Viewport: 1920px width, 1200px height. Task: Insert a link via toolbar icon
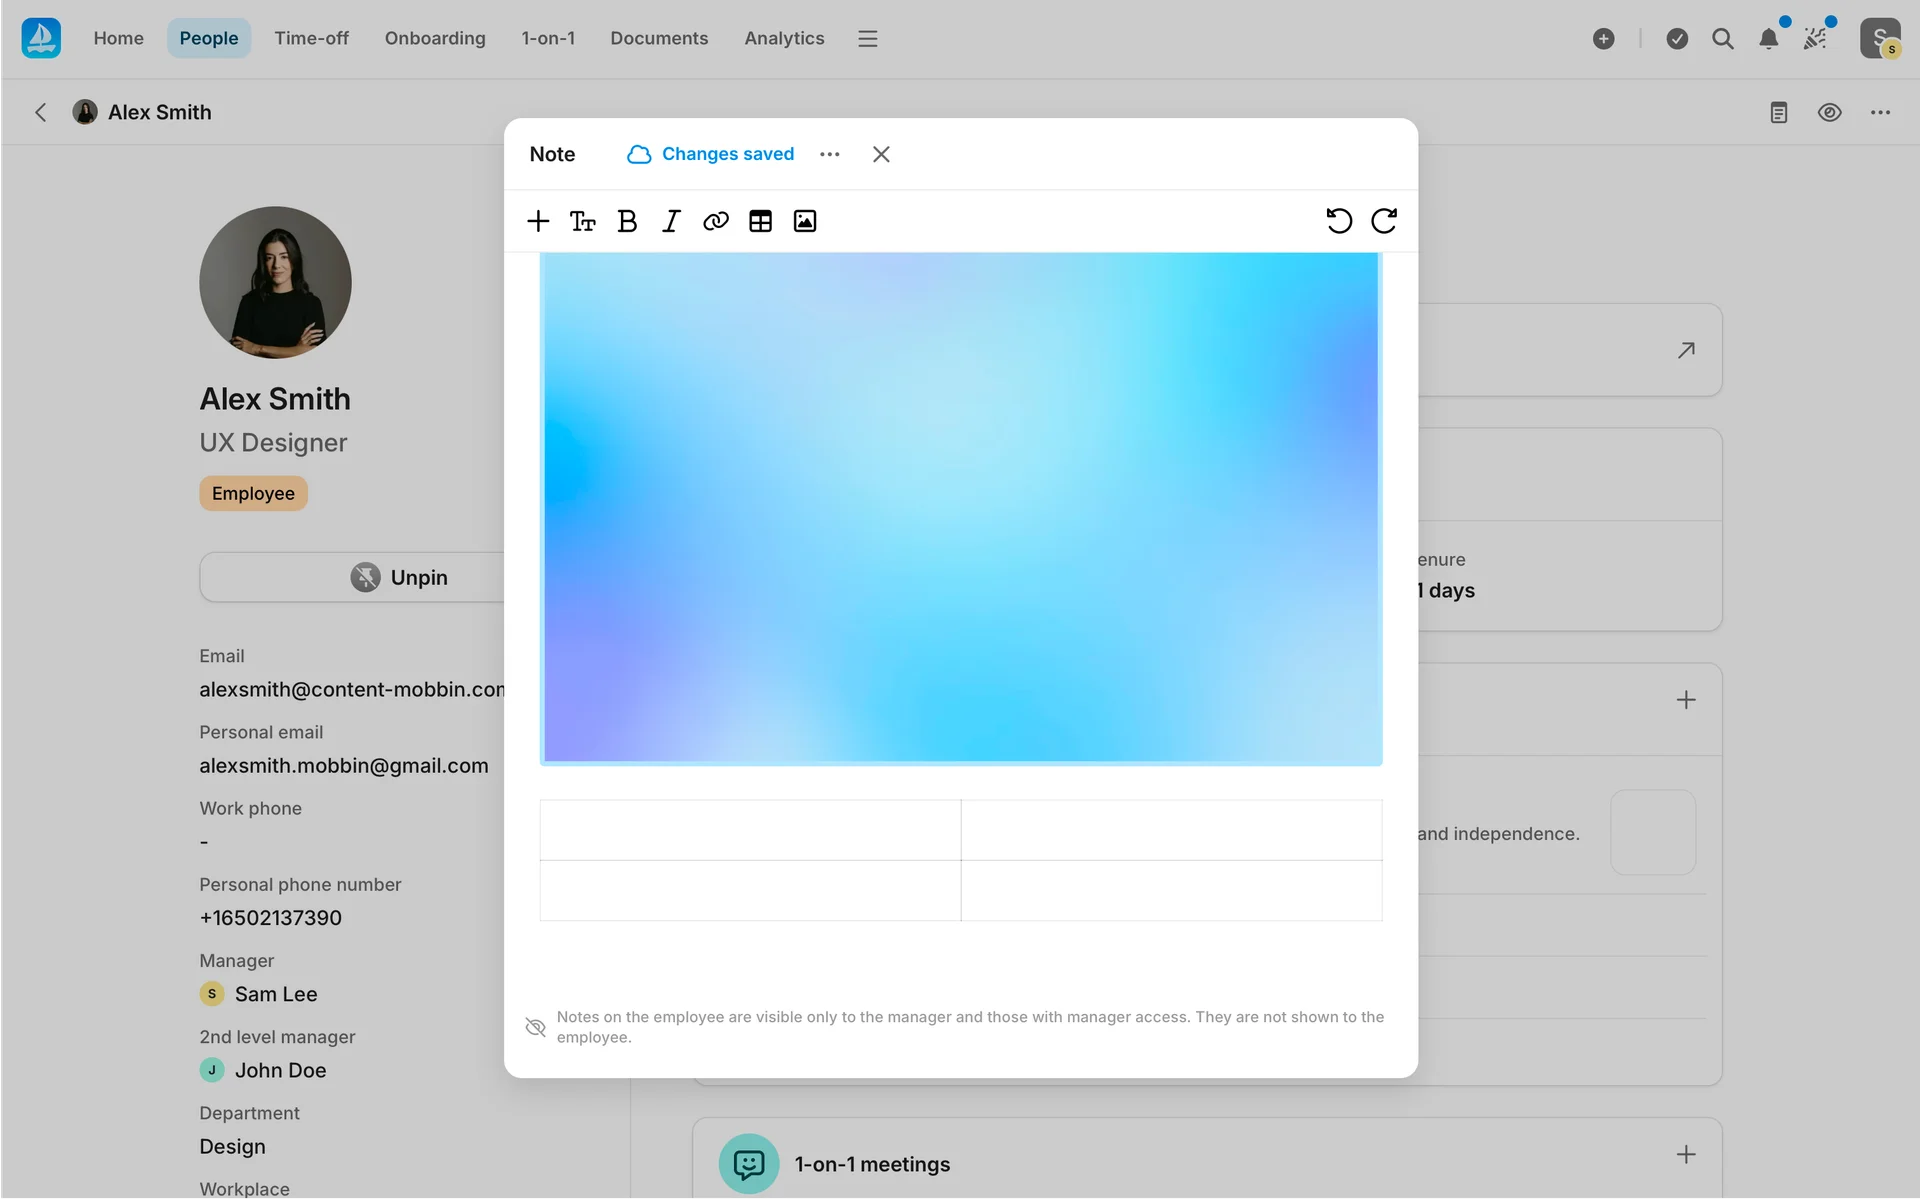(x=716, y=221)
